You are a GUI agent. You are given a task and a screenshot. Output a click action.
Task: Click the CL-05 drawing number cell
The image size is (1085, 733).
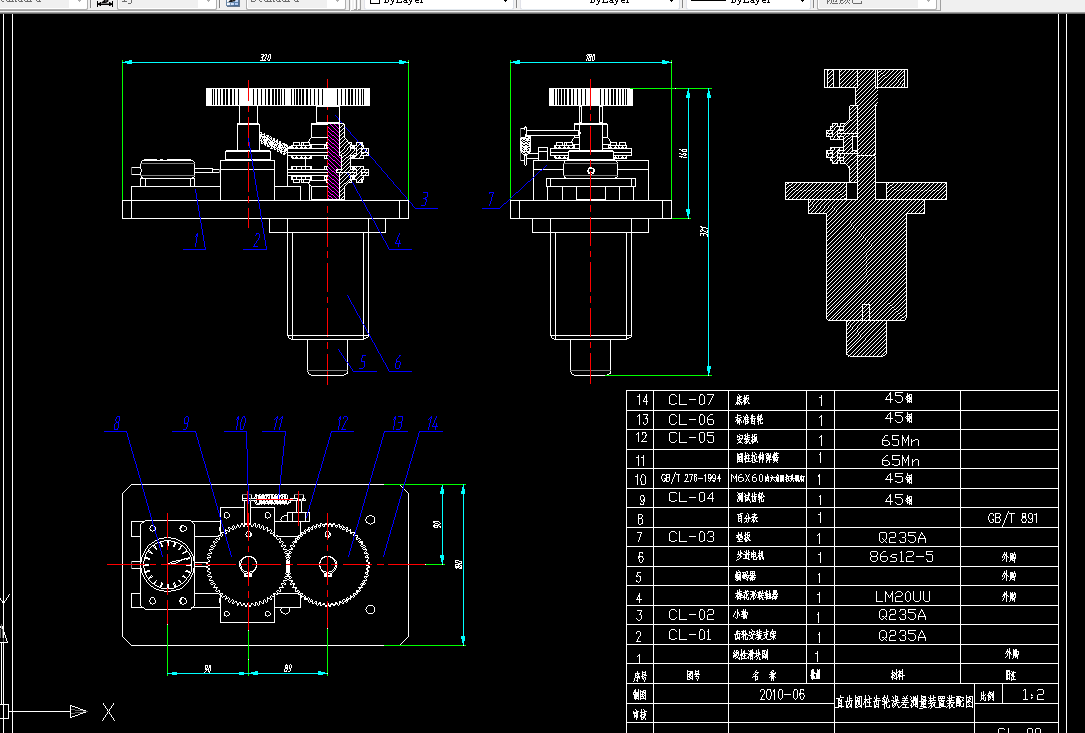point(691,438)
